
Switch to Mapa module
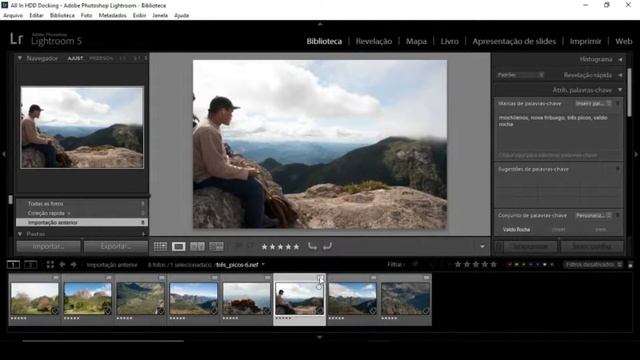(416, 41)
